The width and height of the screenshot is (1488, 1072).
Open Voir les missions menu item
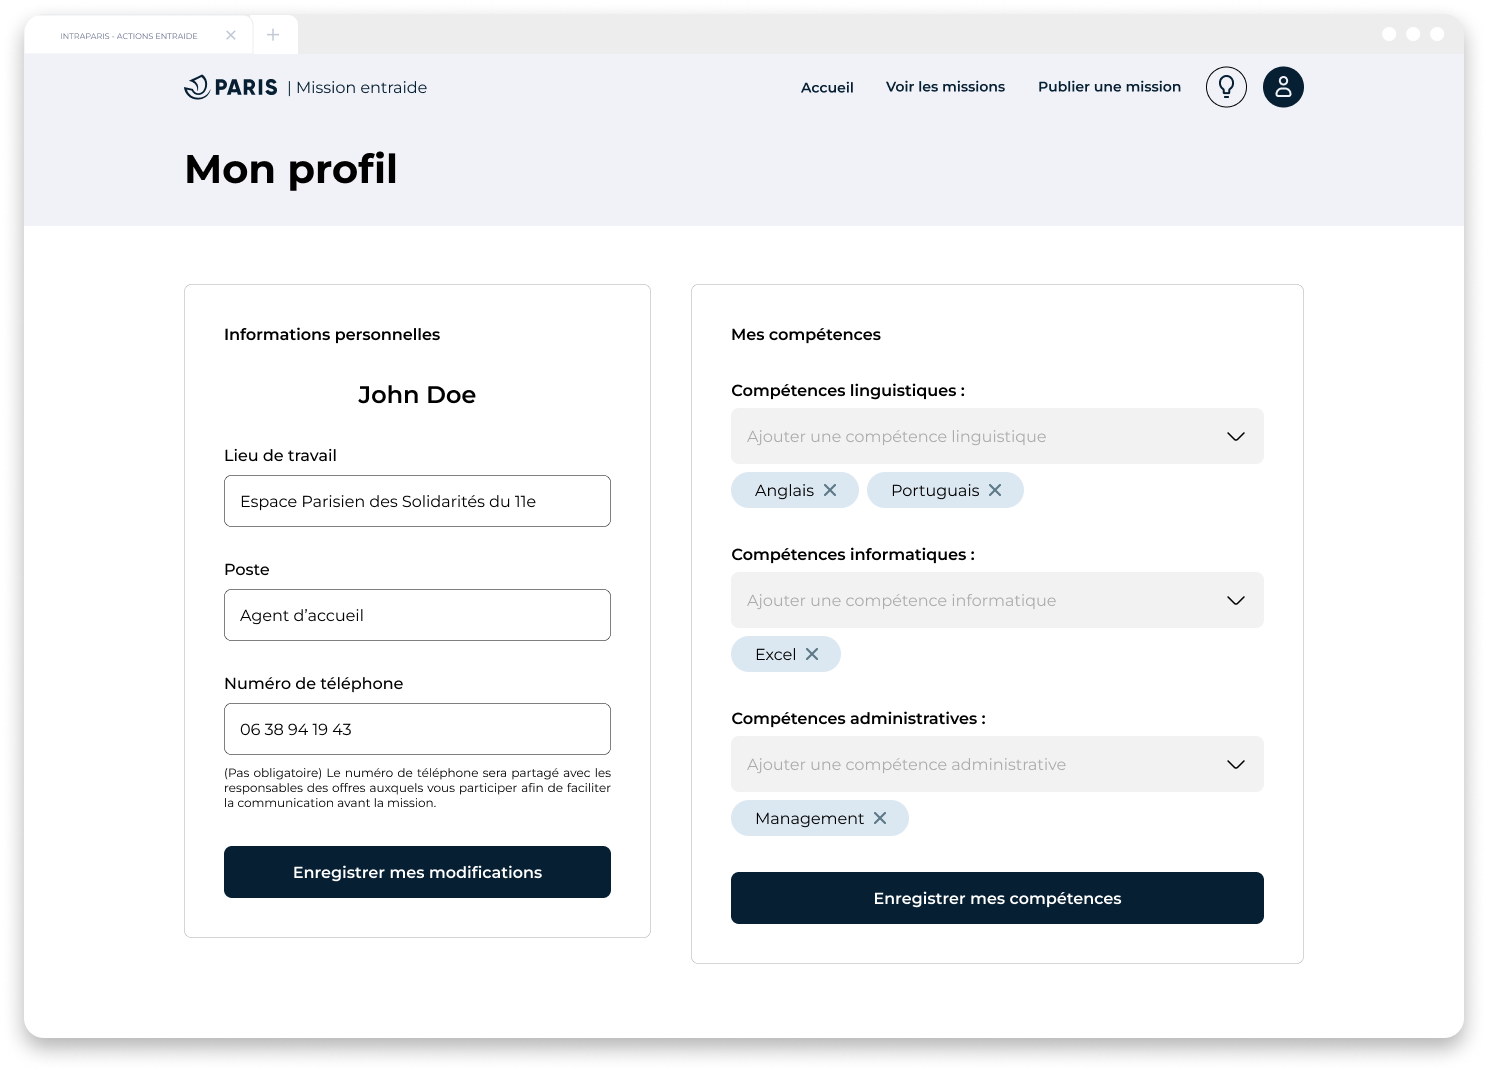point(945,87)
